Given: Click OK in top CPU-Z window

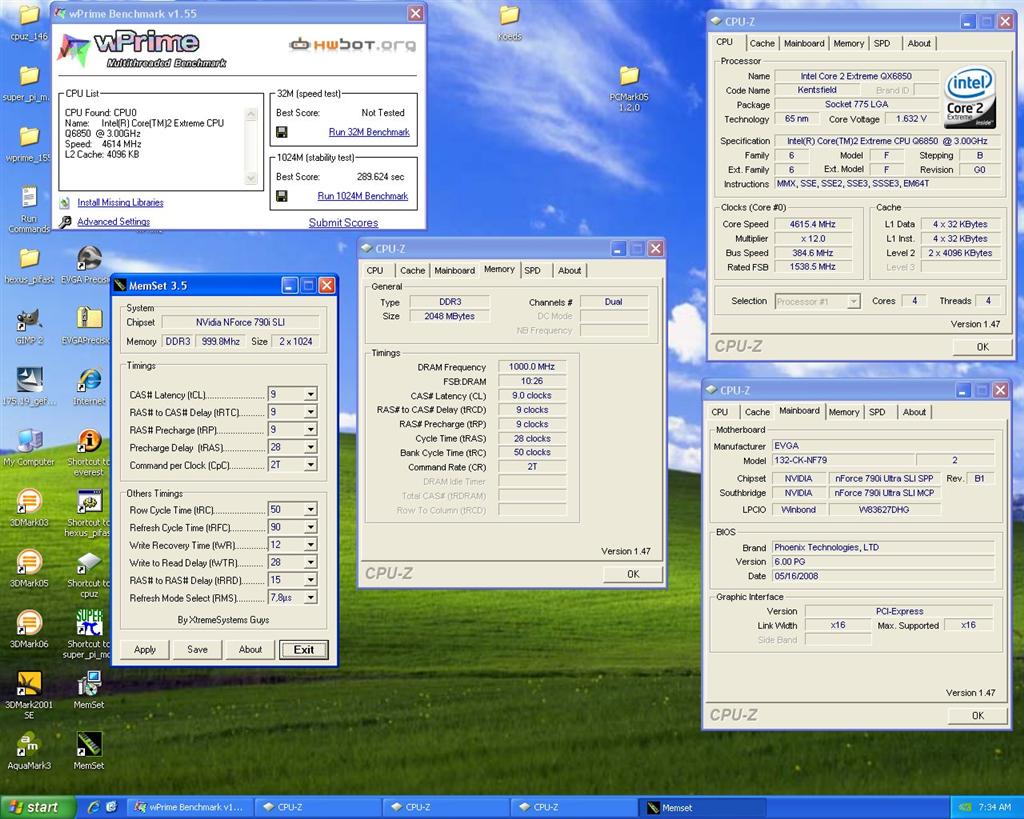Looking at the screenshot, I should (983, 347).
